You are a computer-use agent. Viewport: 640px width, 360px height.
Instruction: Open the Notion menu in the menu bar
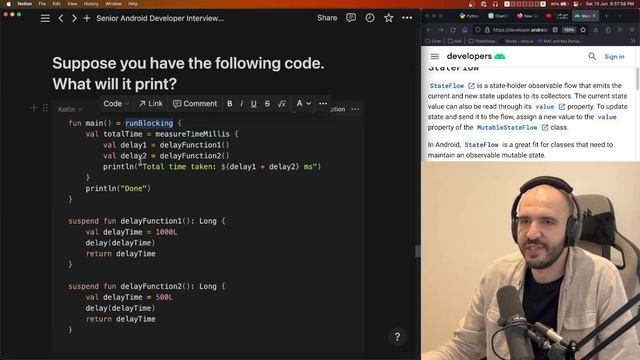[25, 4]
